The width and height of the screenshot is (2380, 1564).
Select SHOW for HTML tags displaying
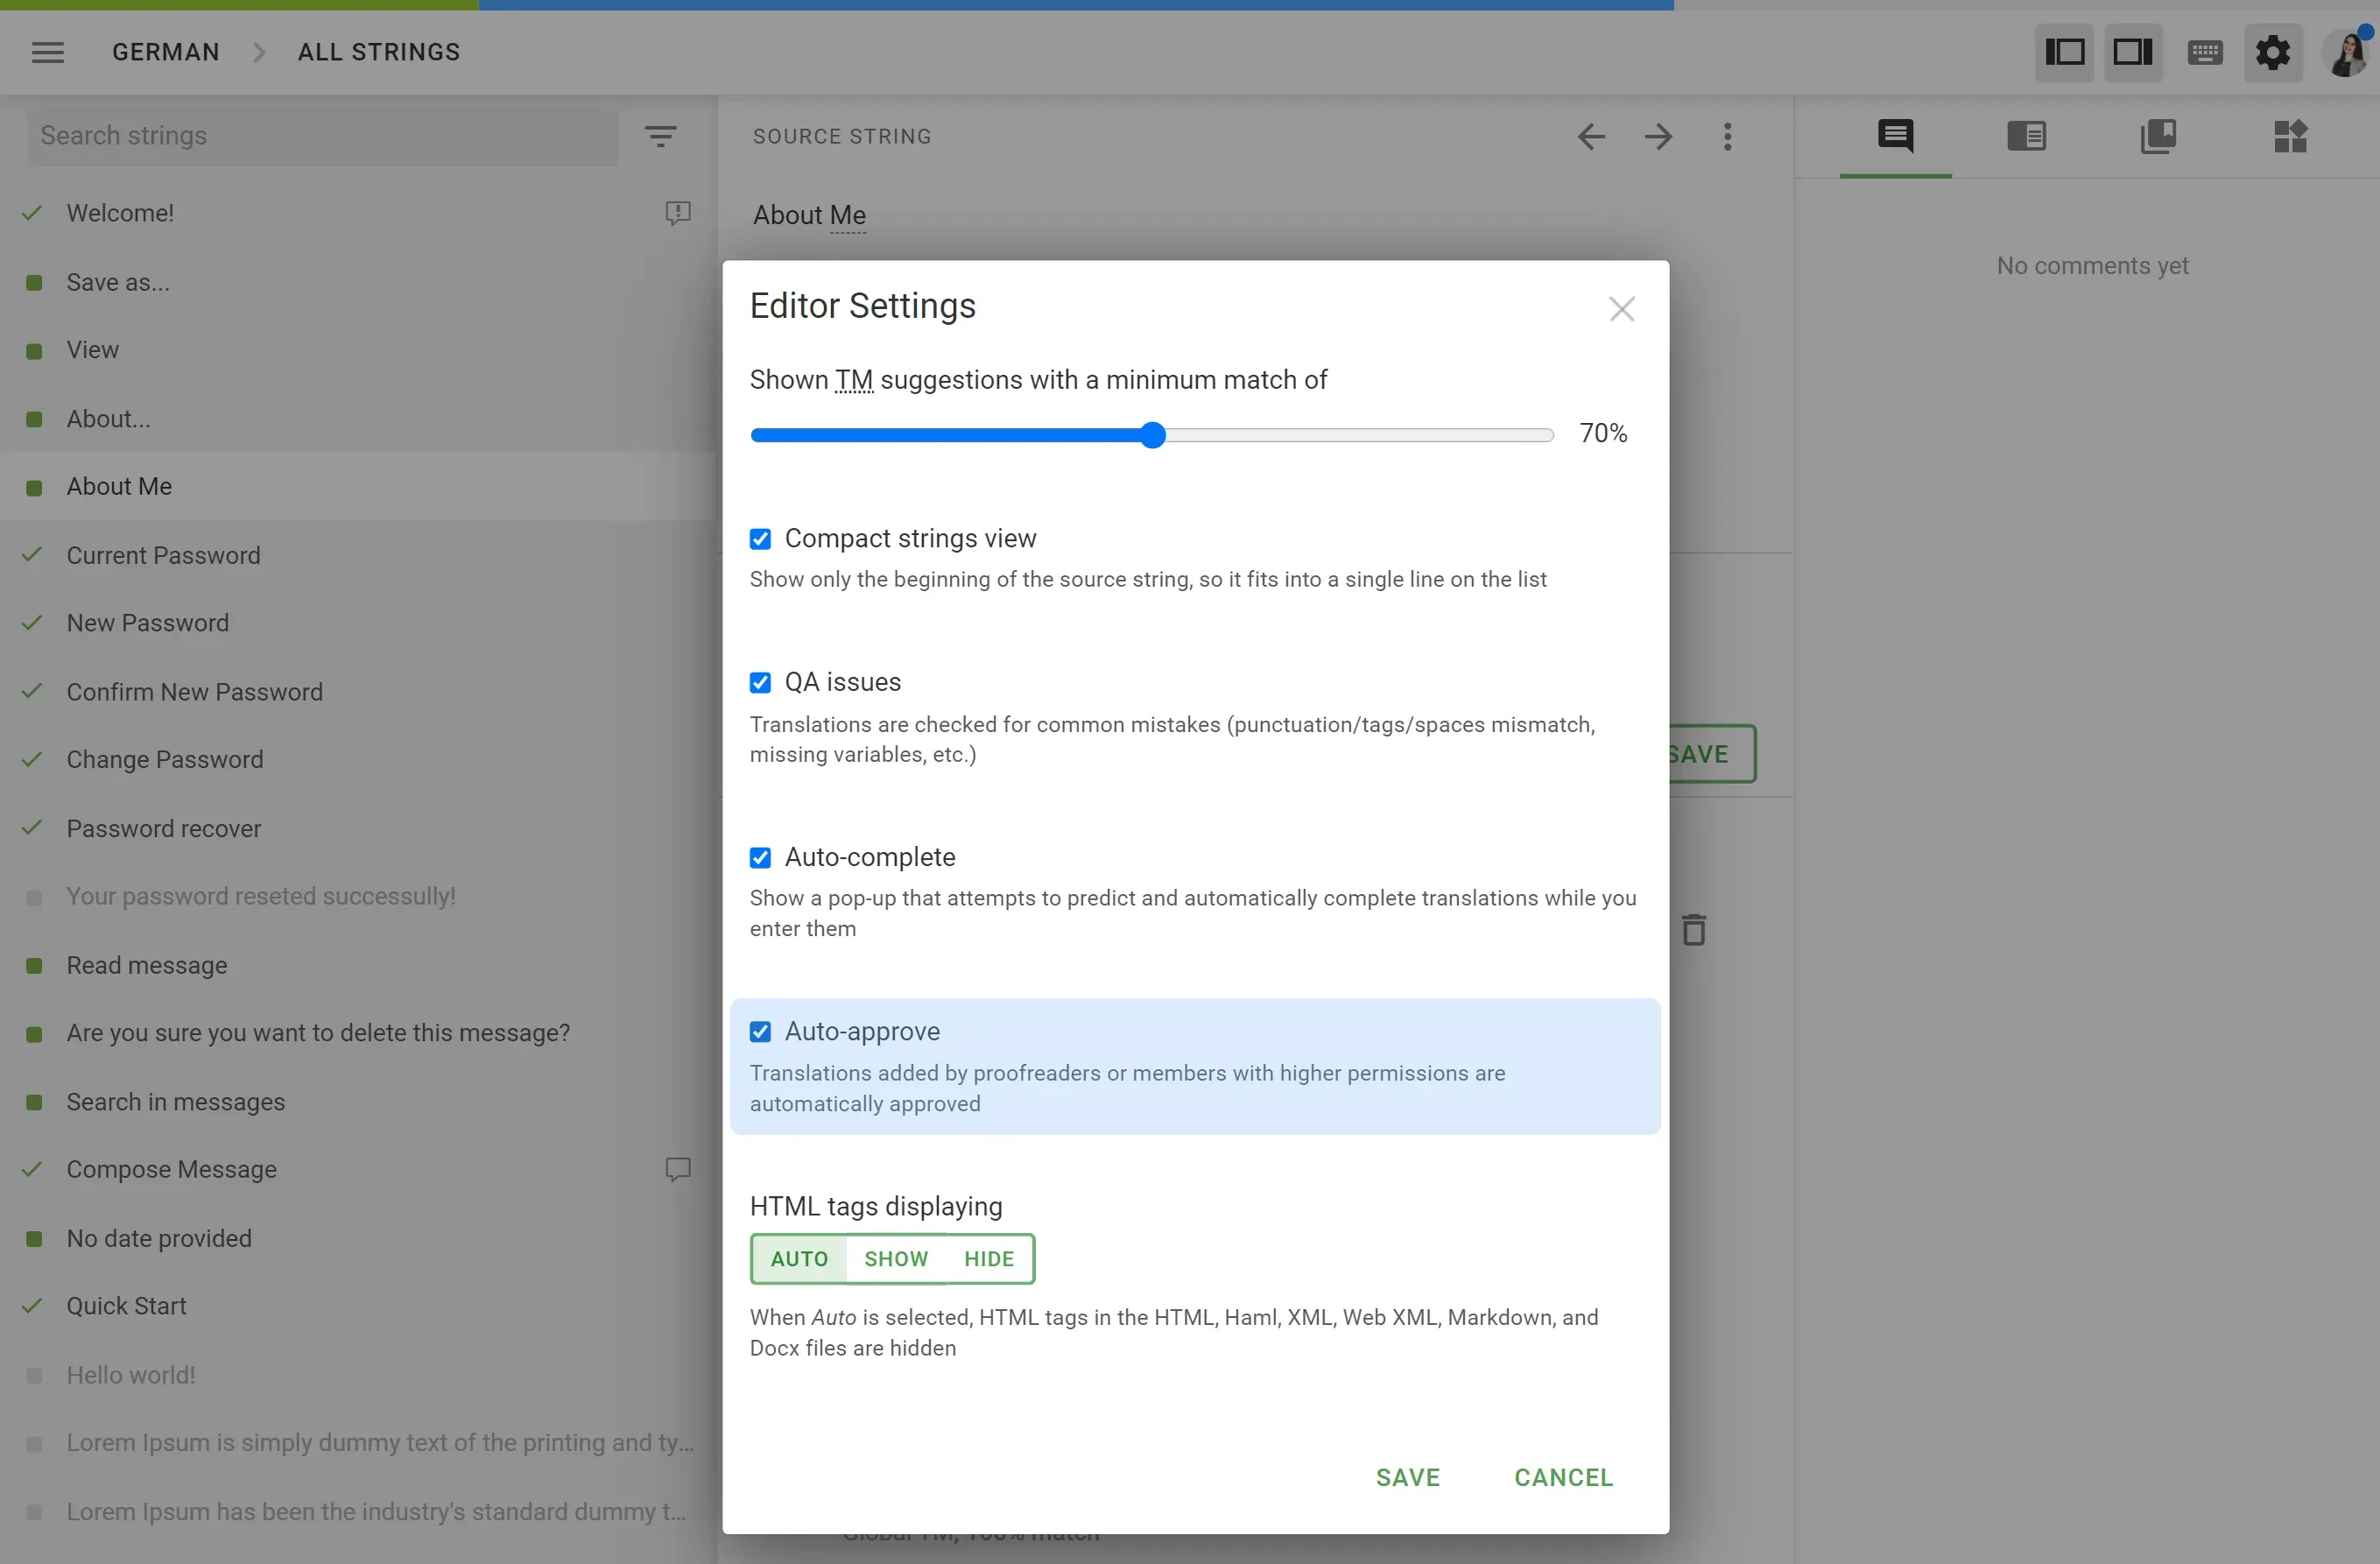point(895,1258)
